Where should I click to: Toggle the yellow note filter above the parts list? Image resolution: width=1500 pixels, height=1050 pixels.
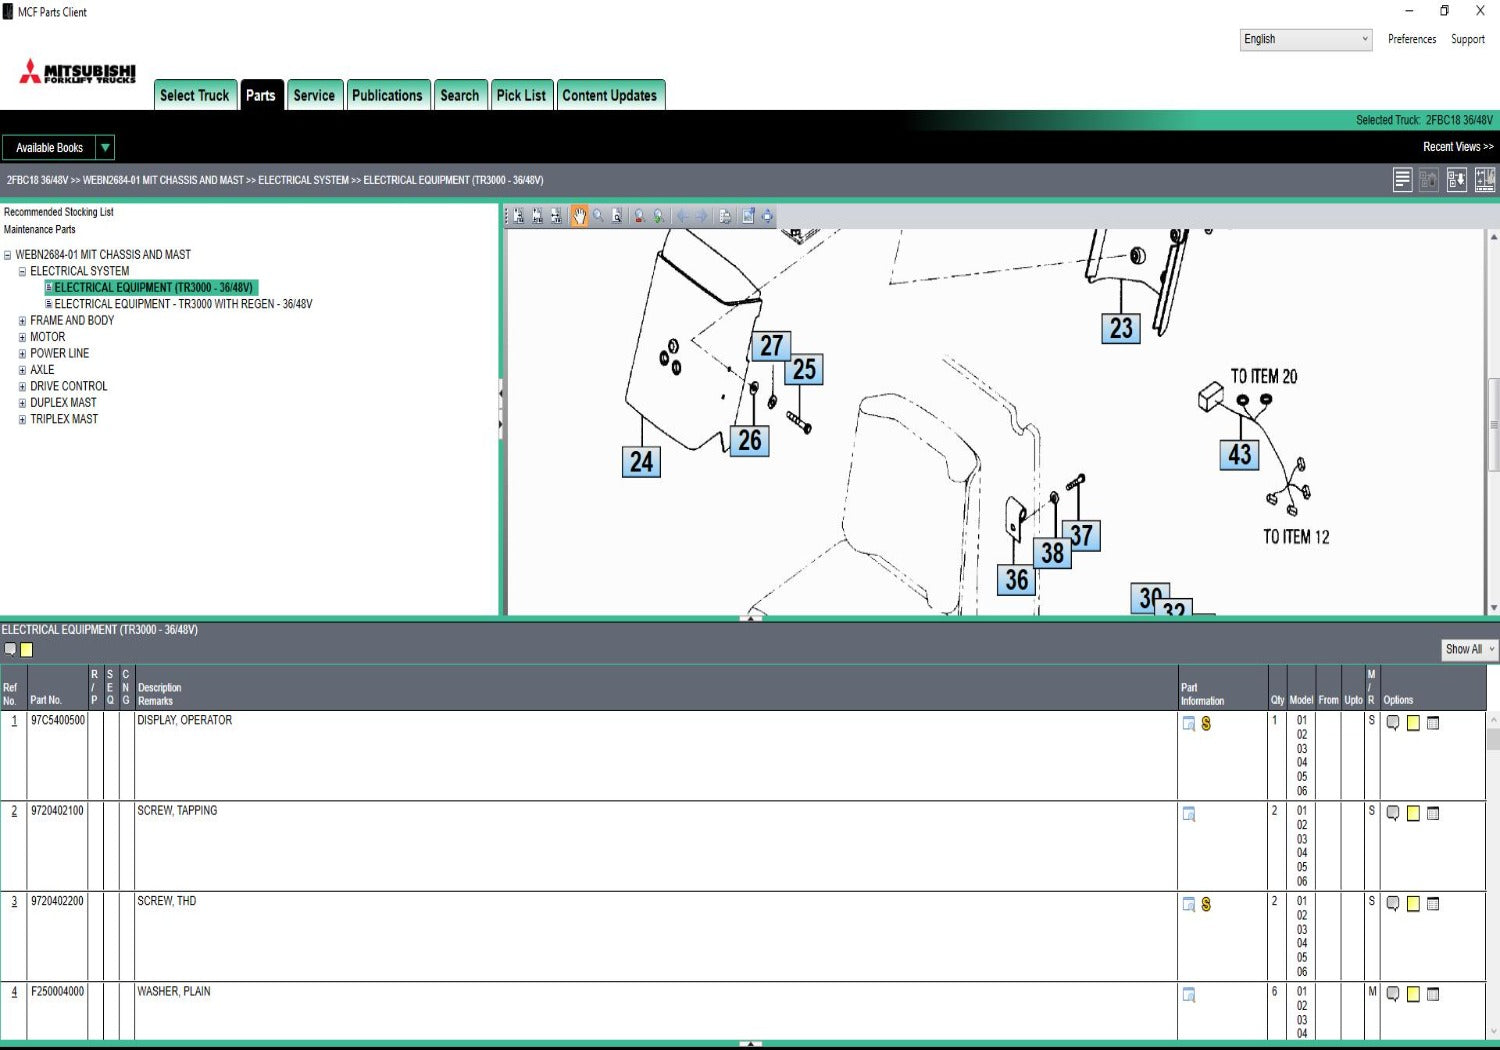point(27,650)
